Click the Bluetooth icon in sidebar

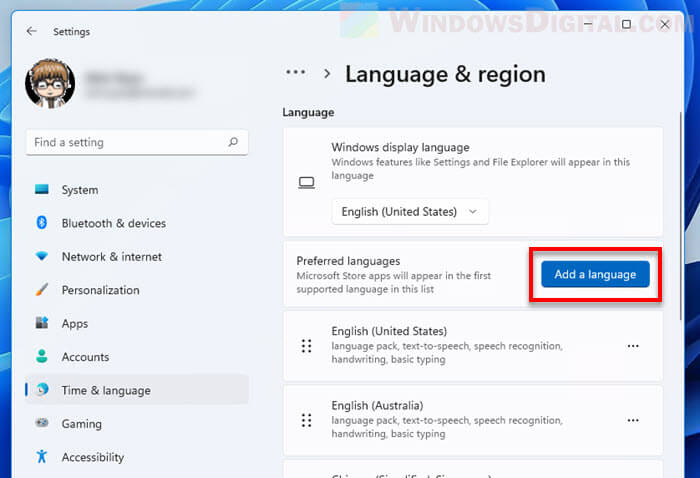pyautogui.click(x=42, y=222)
